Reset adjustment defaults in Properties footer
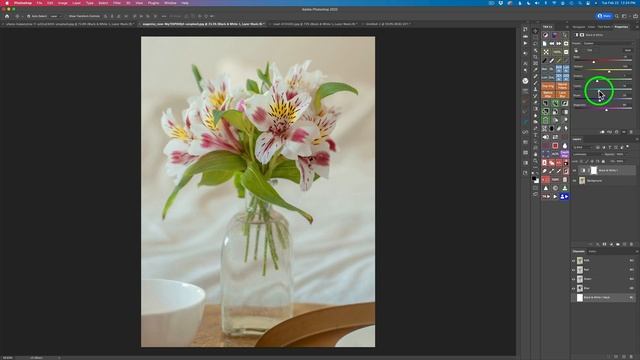The height and width of the screenshot is (360, 640). point(616,131)
